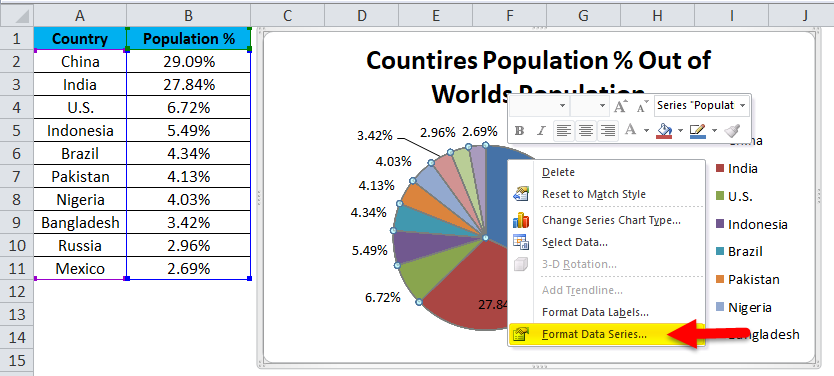The height and width of the screenshot is (376, 834).
Task: Apply right text alignment in mini toolbar
Action: point(607,130)
